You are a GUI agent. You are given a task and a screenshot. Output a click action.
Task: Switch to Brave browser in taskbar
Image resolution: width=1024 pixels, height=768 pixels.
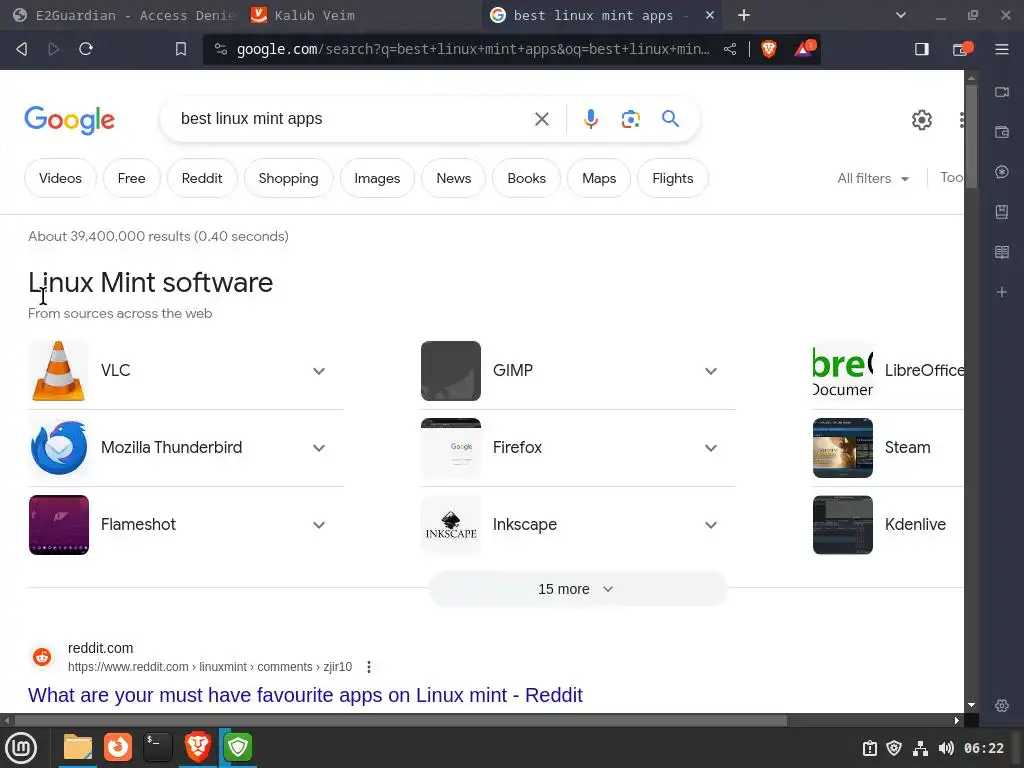198,747
